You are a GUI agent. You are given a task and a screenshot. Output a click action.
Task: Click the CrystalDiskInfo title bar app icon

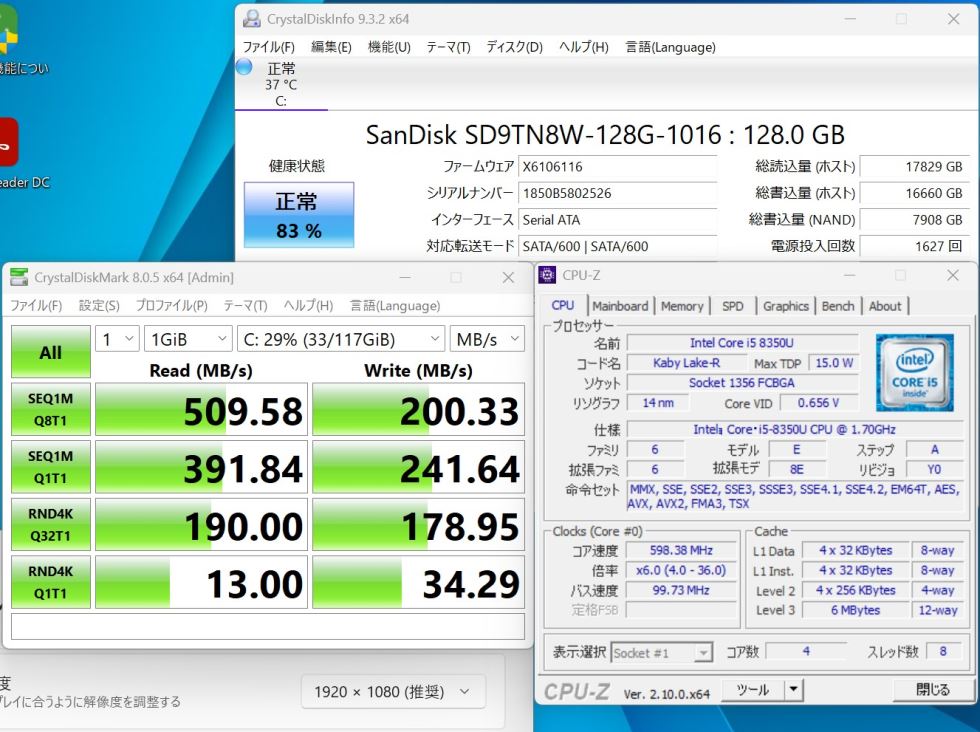pyautogui.click(x=251, y=19)
